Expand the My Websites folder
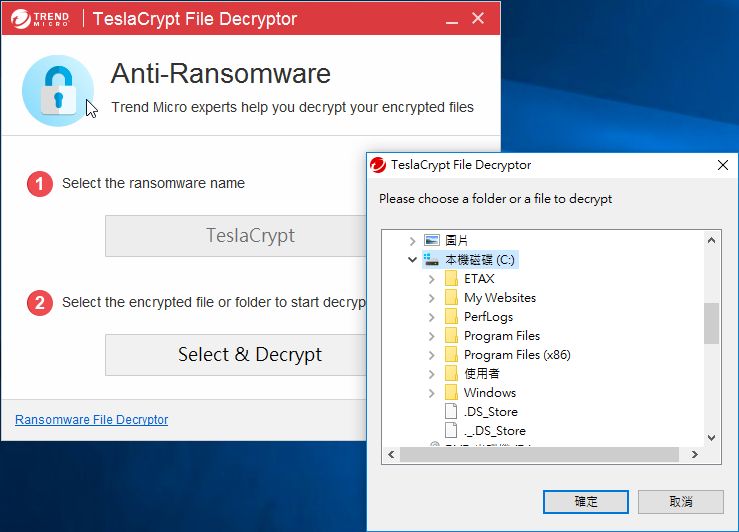The width and height of the screenshot is (739, 532). 431,298
